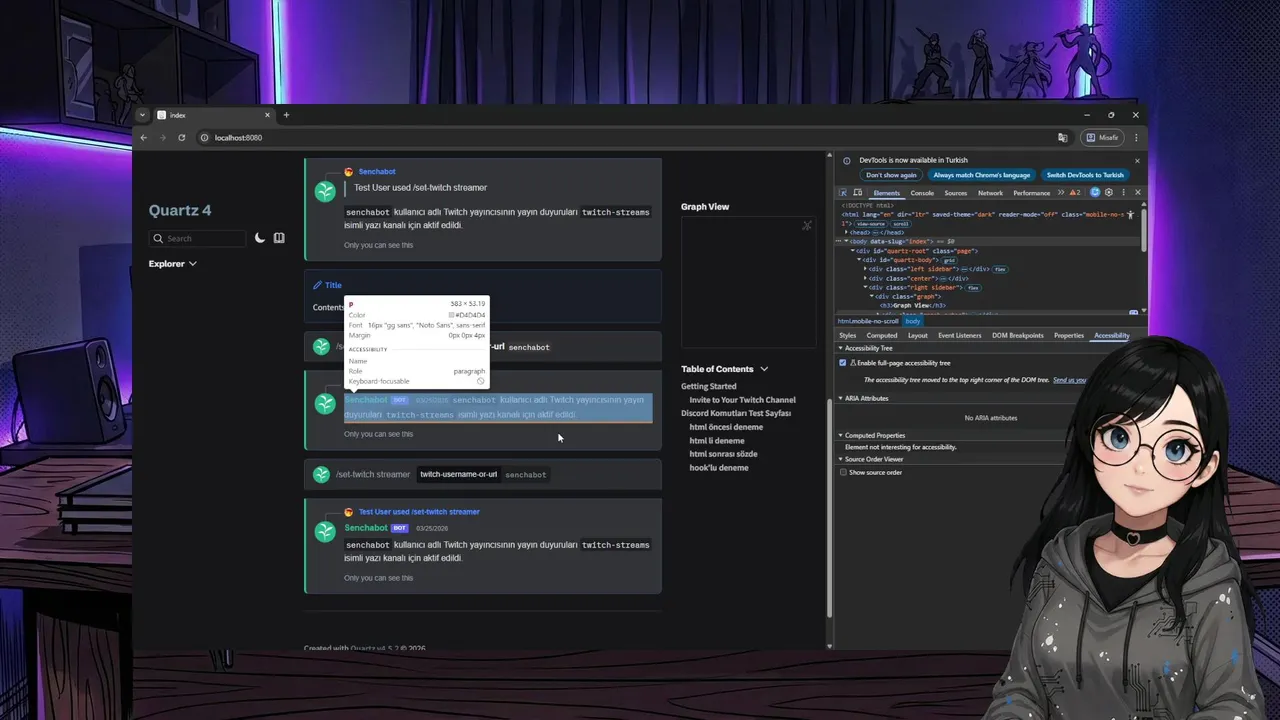Collapse the right sidebar div node
Image resolution: width=1280 pixels, height=720 pixels.
tap(865, 287)
